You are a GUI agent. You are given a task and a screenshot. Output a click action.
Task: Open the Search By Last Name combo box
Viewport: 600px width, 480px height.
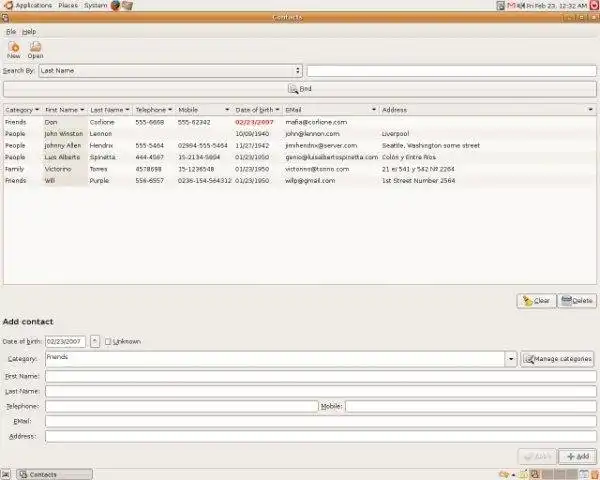point(170,71)
